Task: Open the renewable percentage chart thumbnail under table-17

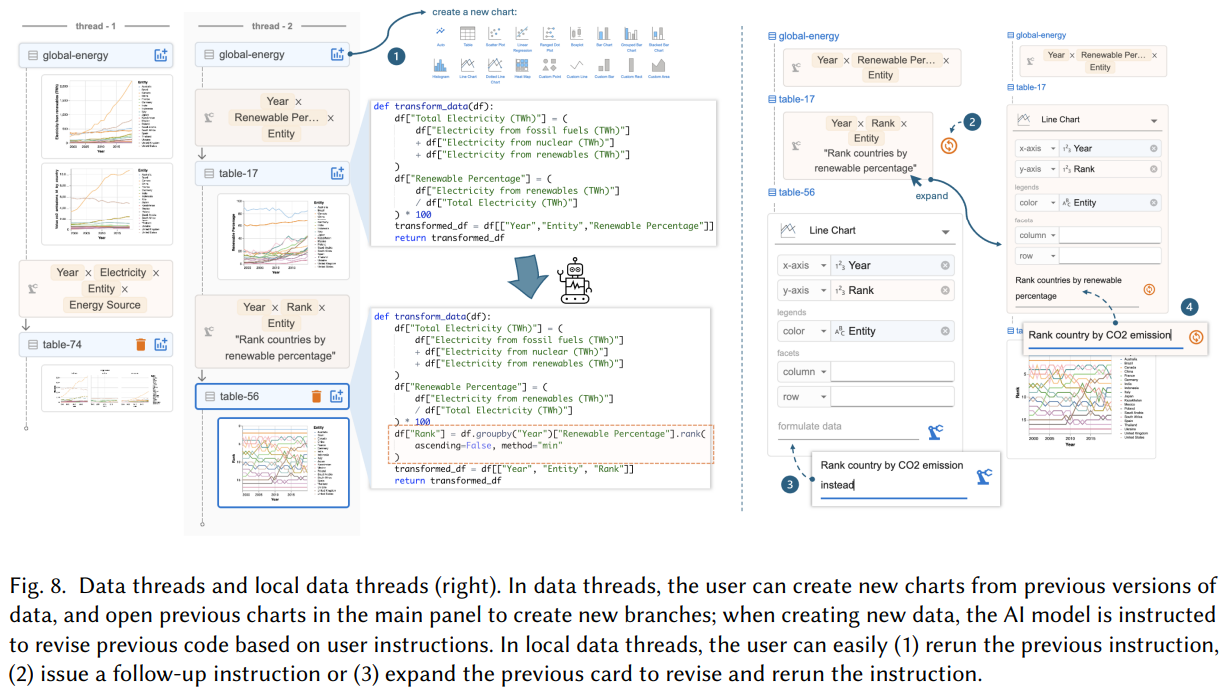Action: point(283,235)
